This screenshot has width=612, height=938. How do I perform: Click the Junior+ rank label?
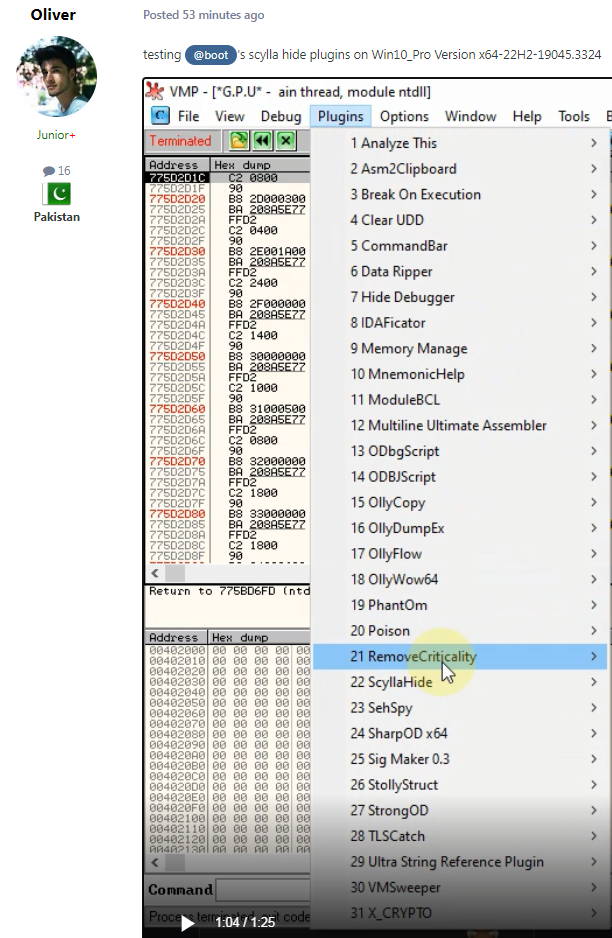[x=56, y=135]
